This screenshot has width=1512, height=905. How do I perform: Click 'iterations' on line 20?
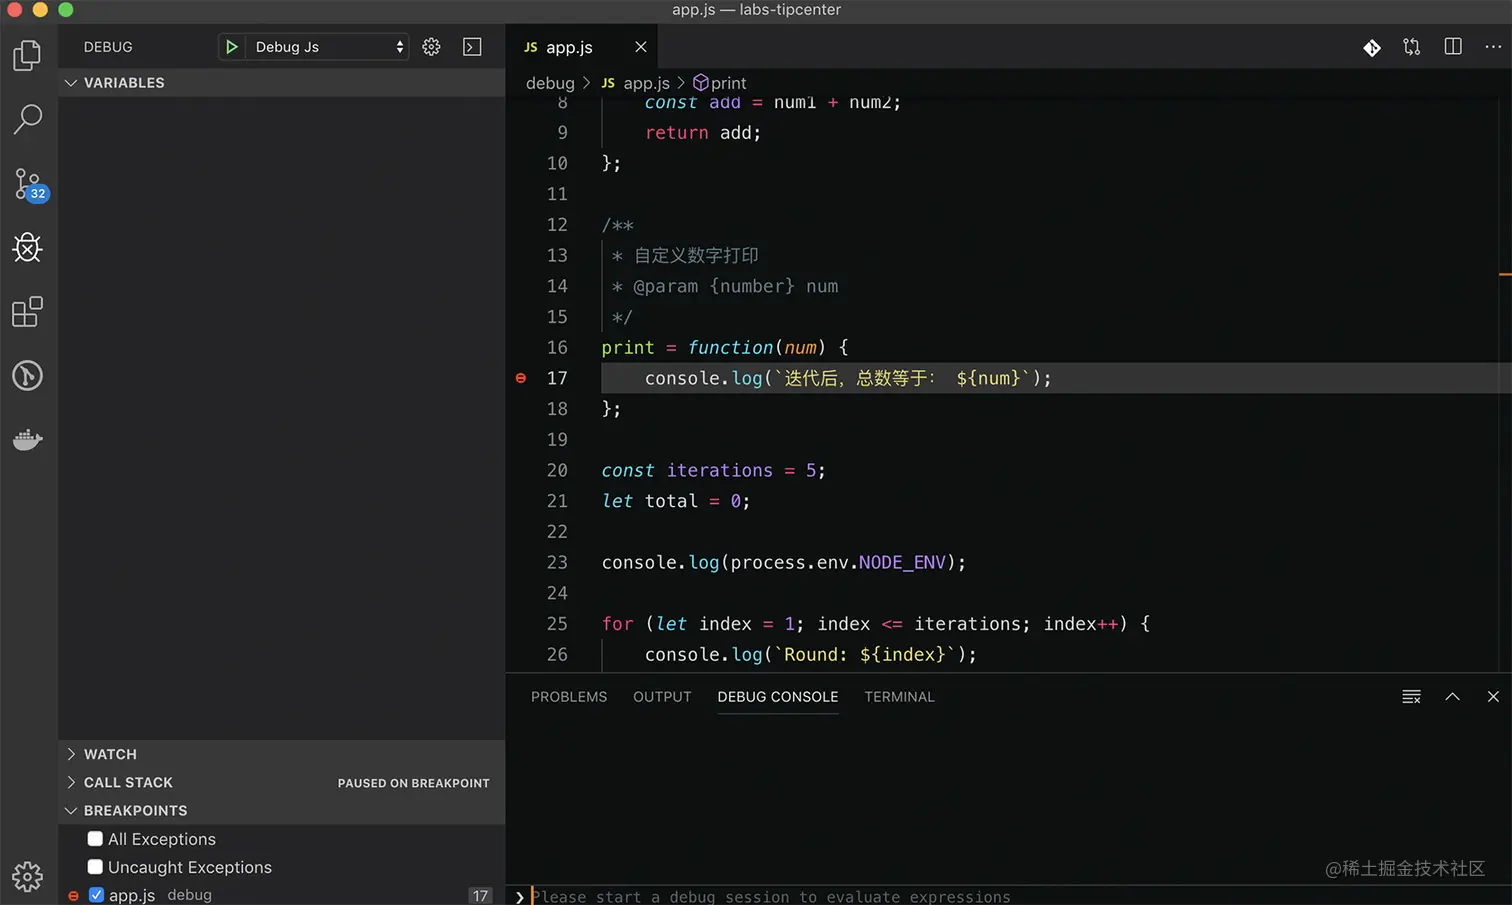point(720,470)
